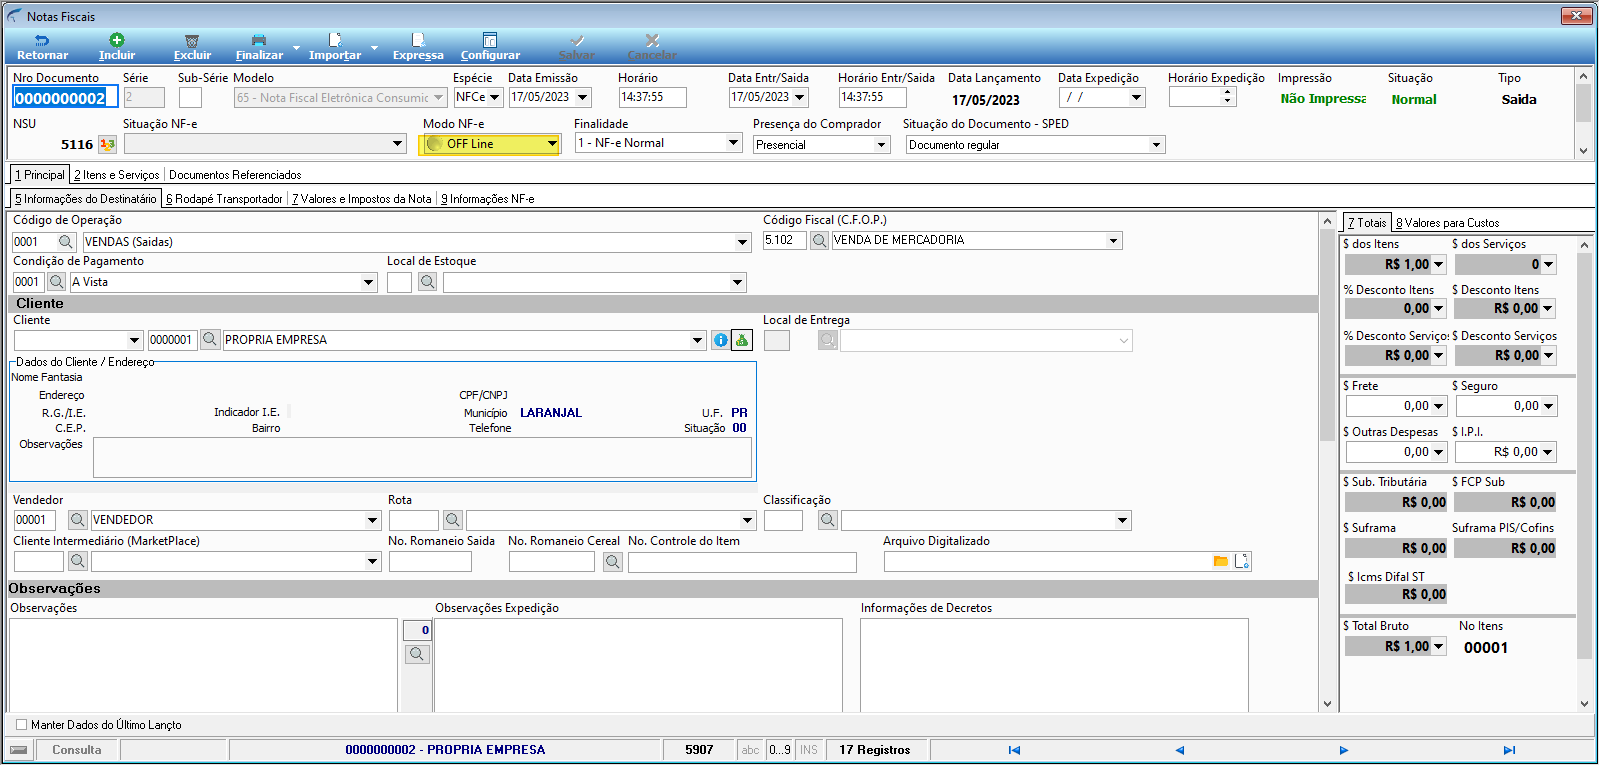
Task: Search for a Rota
Action: pyautogui.click(x=452, y=520)
